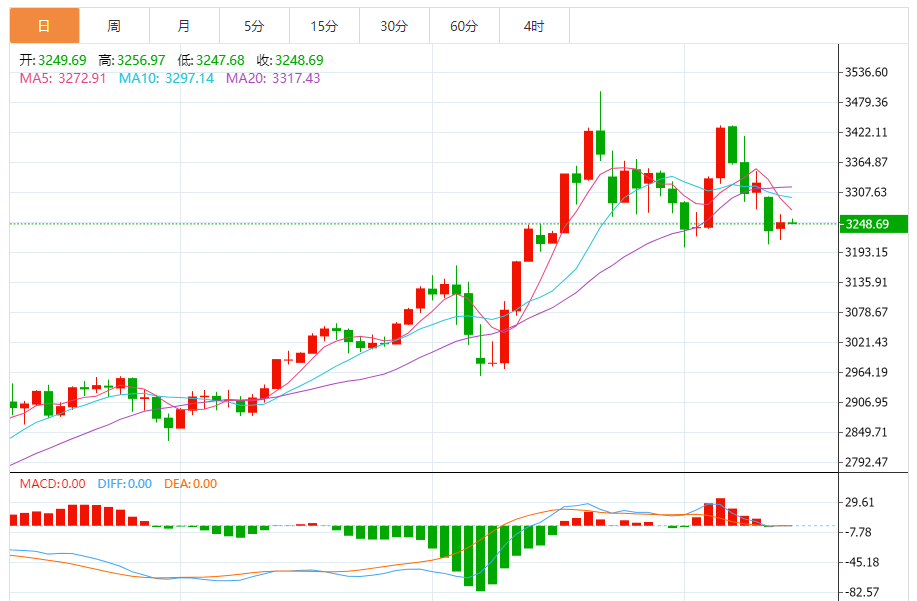
Task: Click the 2964.19 price axis label
Action: 866,372
